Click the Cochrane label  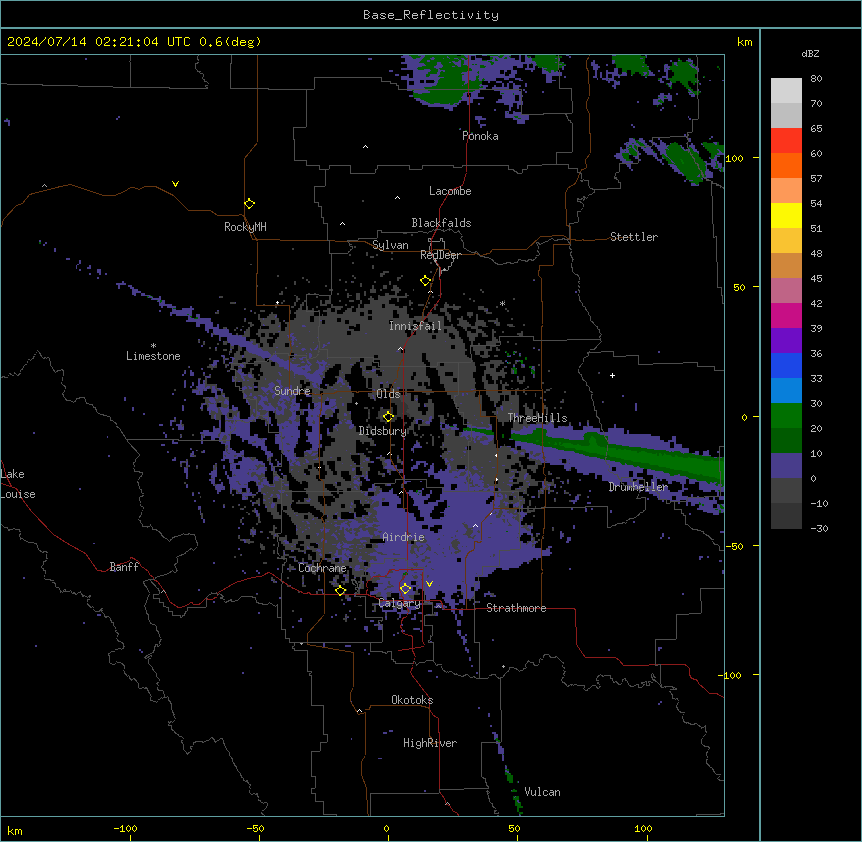(322, 568)
